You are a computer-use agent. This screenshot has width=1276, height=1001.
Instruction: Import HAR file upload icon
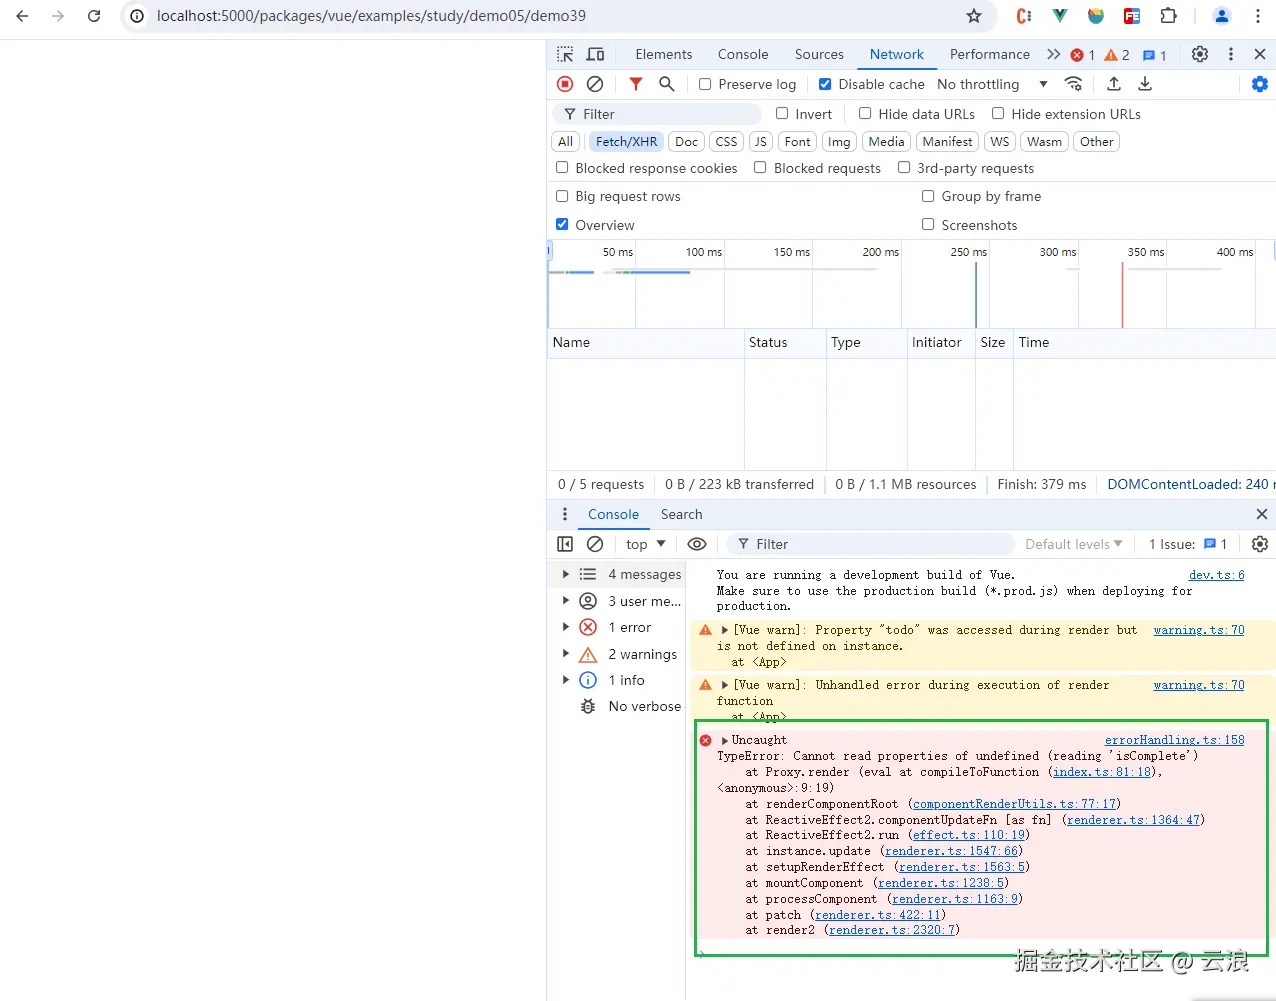tap(1114, 84)
